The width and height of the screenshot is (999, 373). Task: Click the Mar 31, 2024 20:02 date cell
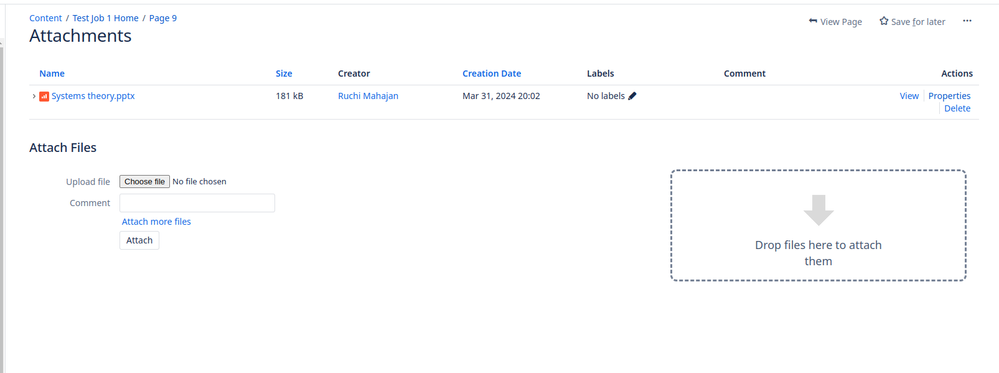501,96
